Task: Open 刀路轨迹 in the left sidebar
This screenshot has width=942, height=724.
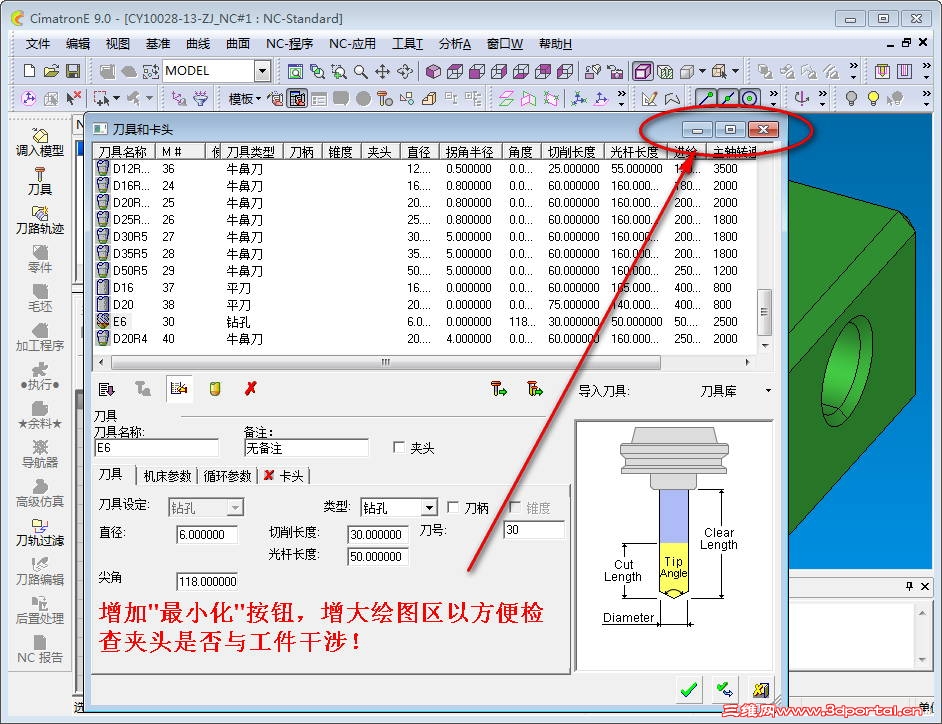Action: pyautogui.click(x=40, y=221)
